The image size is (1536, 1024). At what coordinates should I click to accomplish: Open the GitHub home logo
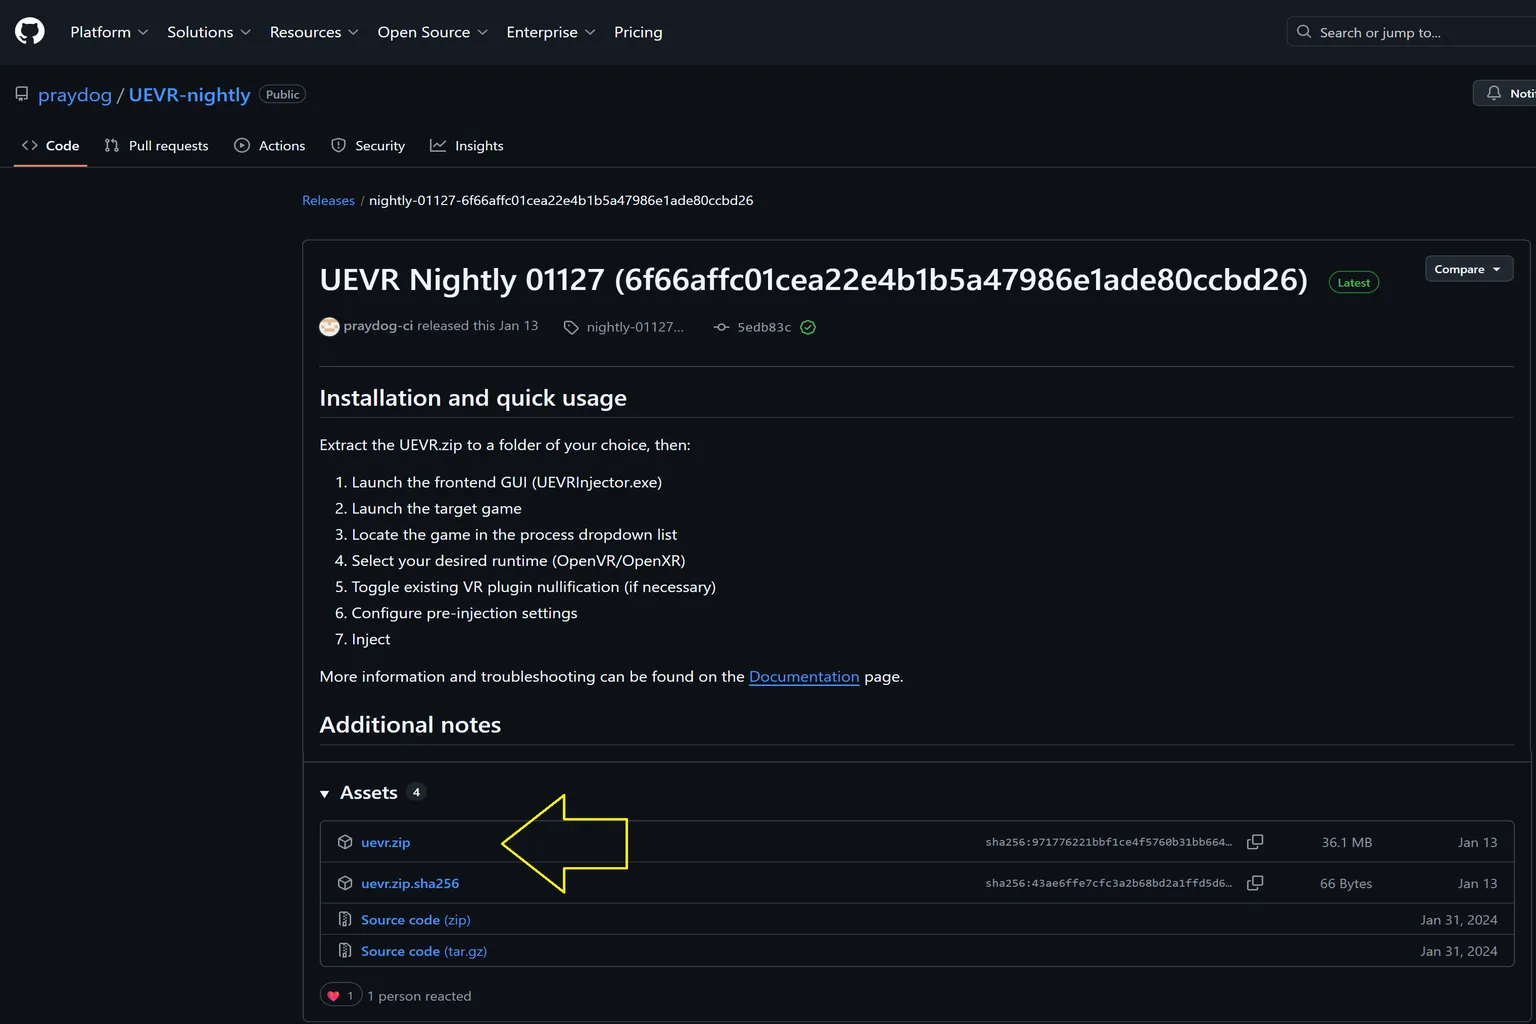point(30,32)
